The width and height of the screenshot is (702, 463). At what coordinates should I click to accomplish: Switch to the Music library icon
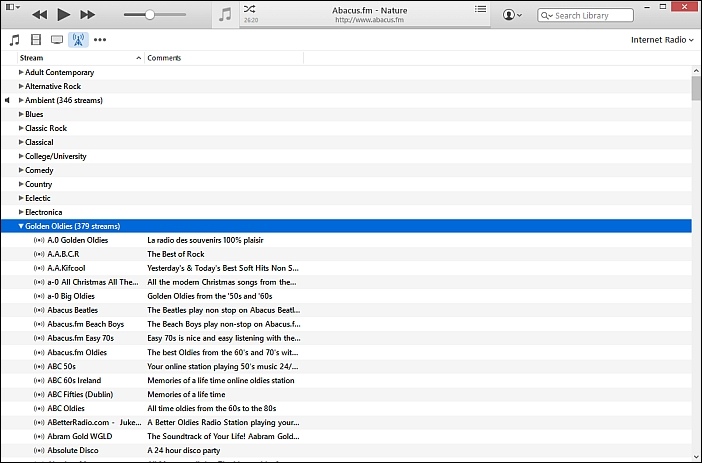15,40
